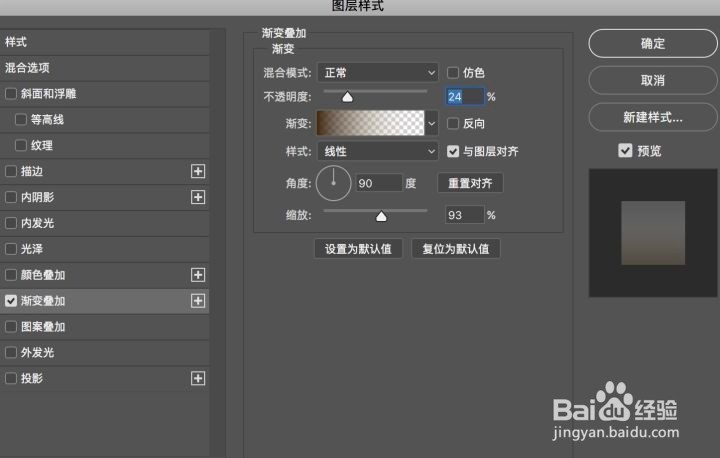Click plus icon next to 投影
This screenshot has height=458, width=720.
198,379
